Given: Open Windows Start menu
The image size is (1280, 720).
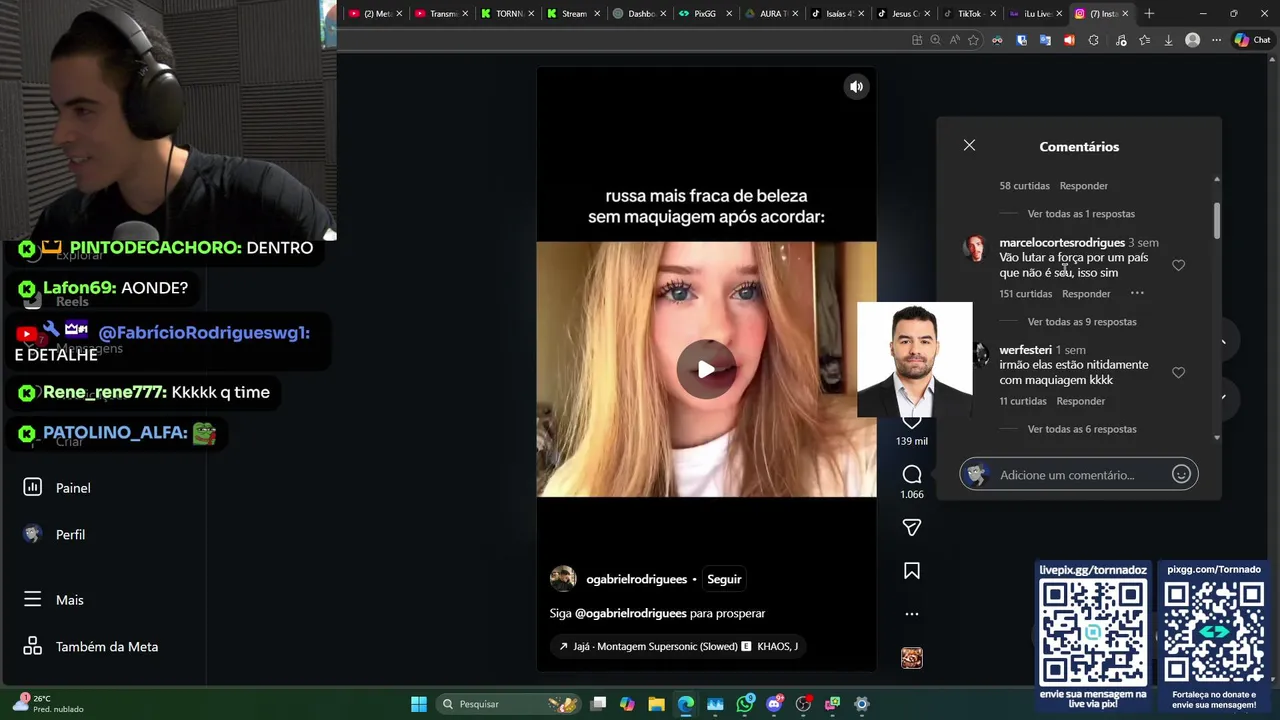Looking at the screenshot, I should click(419, 704).
